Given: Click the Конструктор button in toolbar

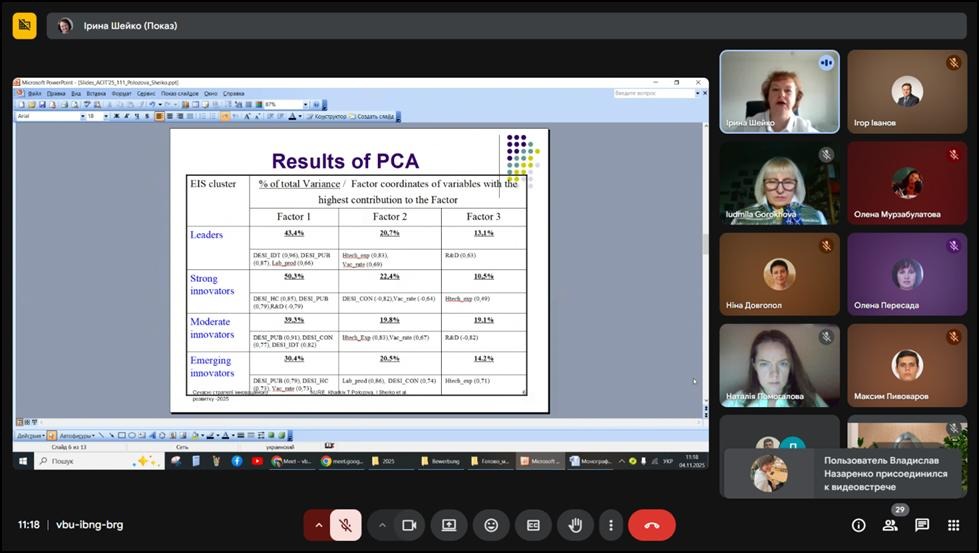Looking at the screenshot, I should [x=329, y=116].
